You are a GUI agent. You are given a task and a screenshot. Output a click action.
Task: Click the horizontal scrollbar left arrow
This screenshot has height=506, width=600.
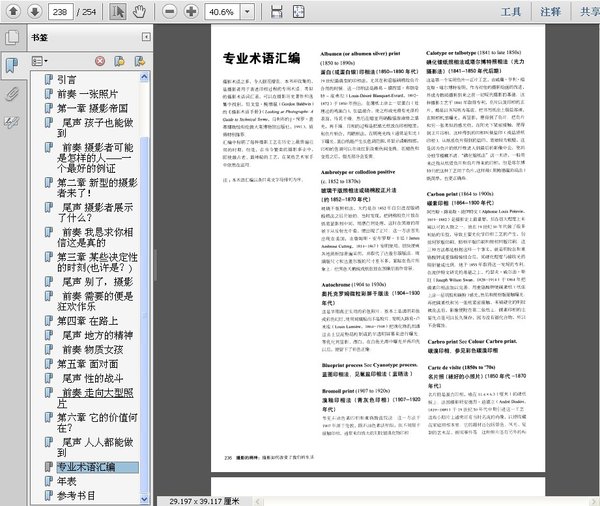[x=258, y=501]
